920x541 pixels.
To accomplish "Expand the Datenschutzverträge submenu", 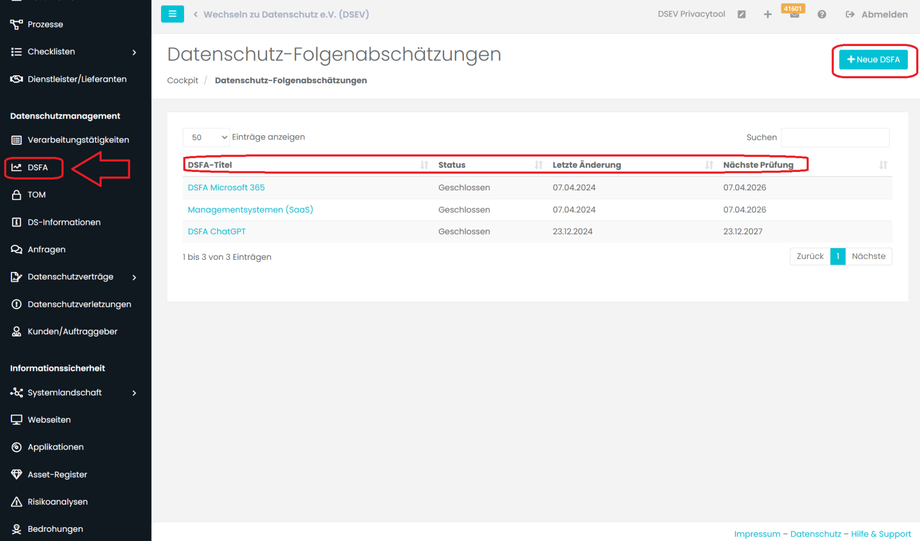I will click(x=134, y=277).
